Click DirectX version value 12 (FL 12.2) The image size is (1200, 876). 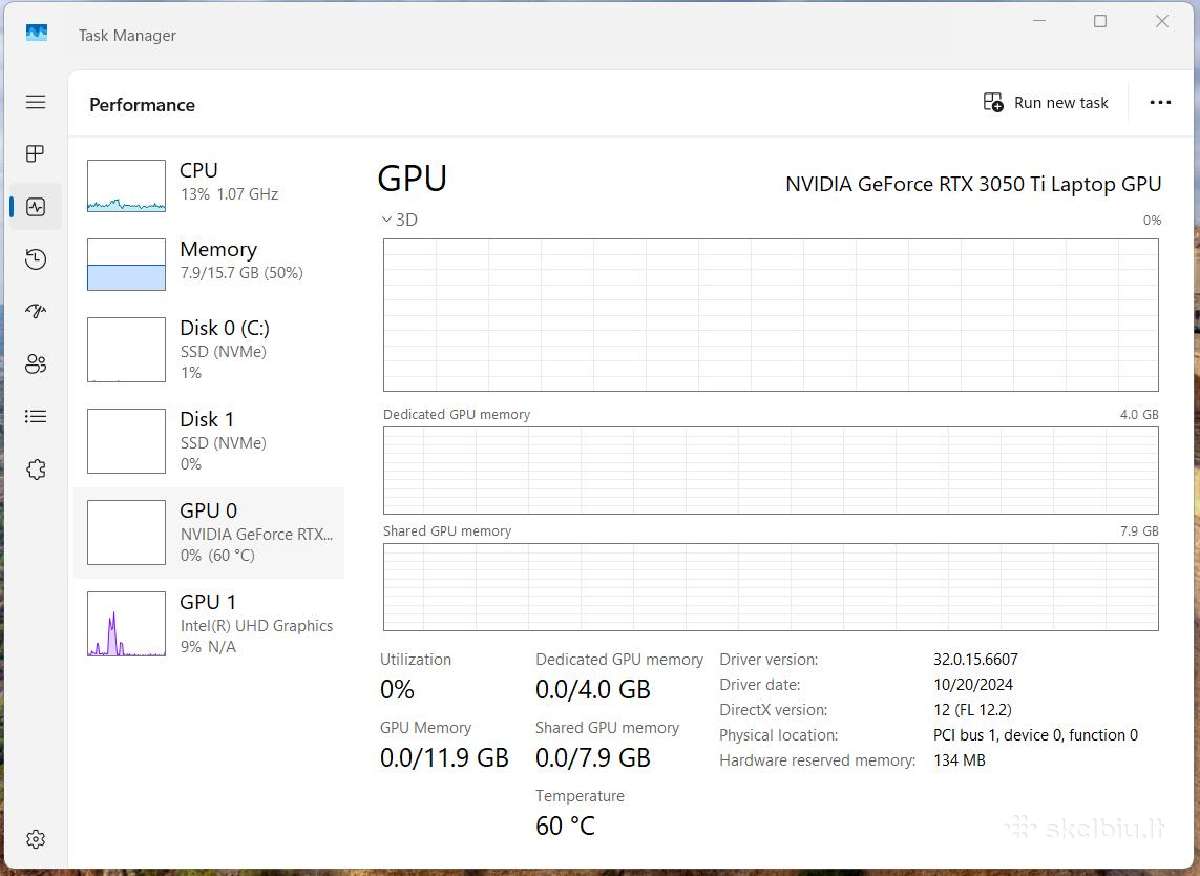[972, 710]
